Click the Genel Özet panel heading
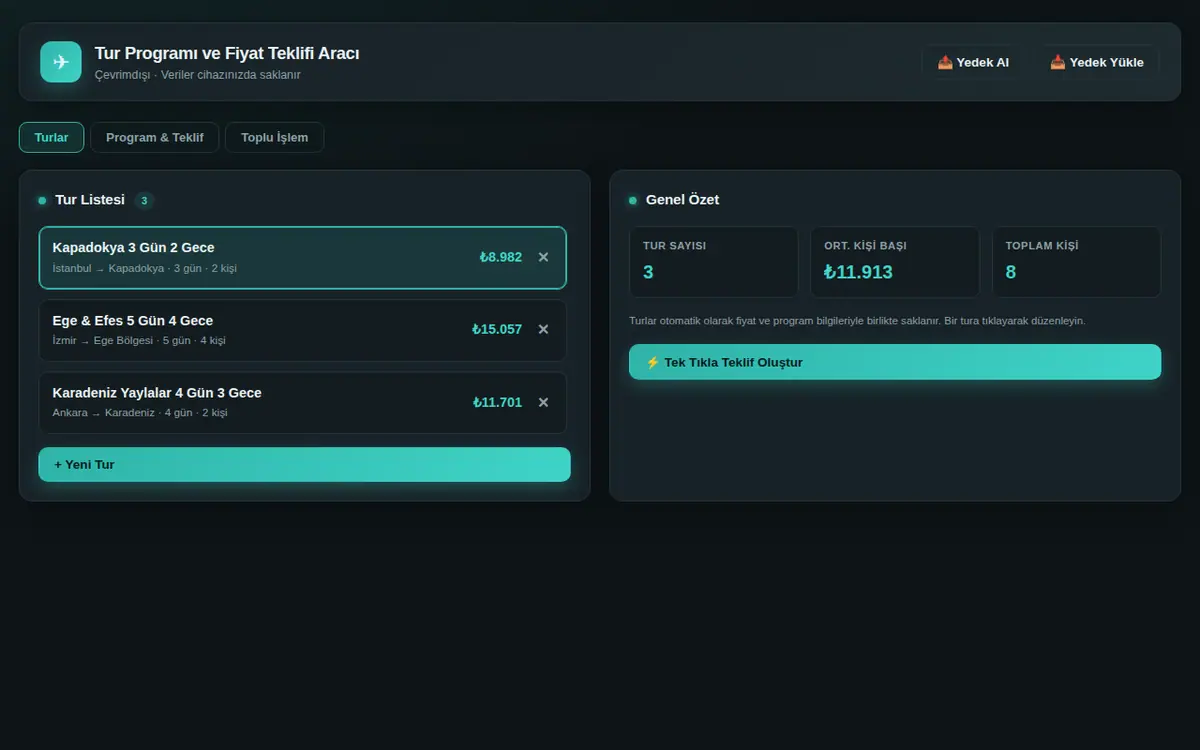1200x750 pixels. (x=682, y=200)
